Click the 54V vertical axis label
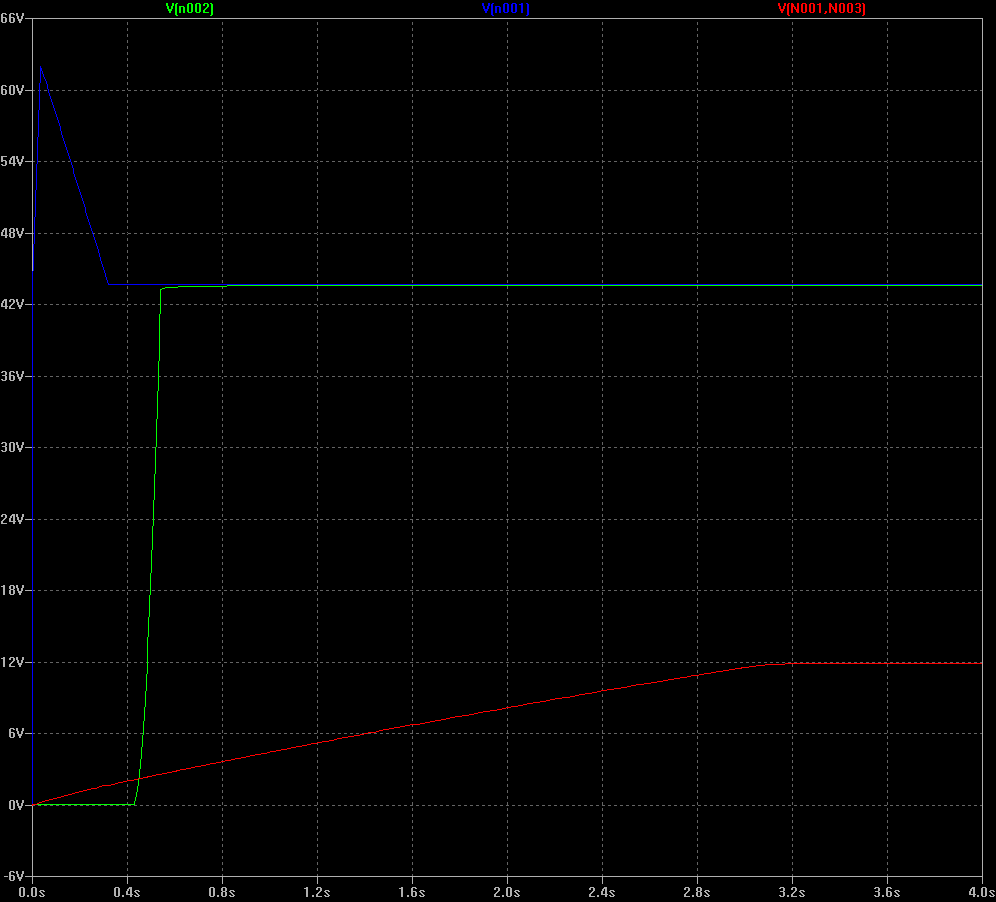 [12, 161]
